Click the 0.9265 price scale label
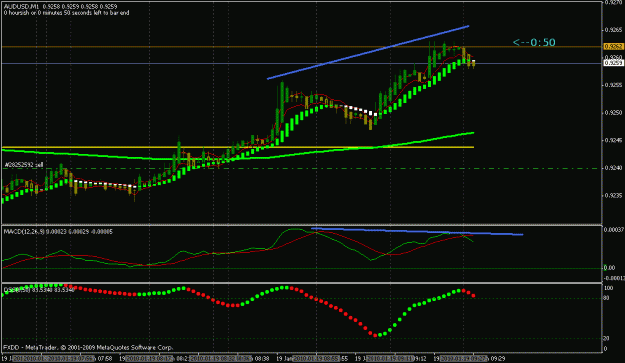This screenshot has width=625, height=363. pos(613,30)
